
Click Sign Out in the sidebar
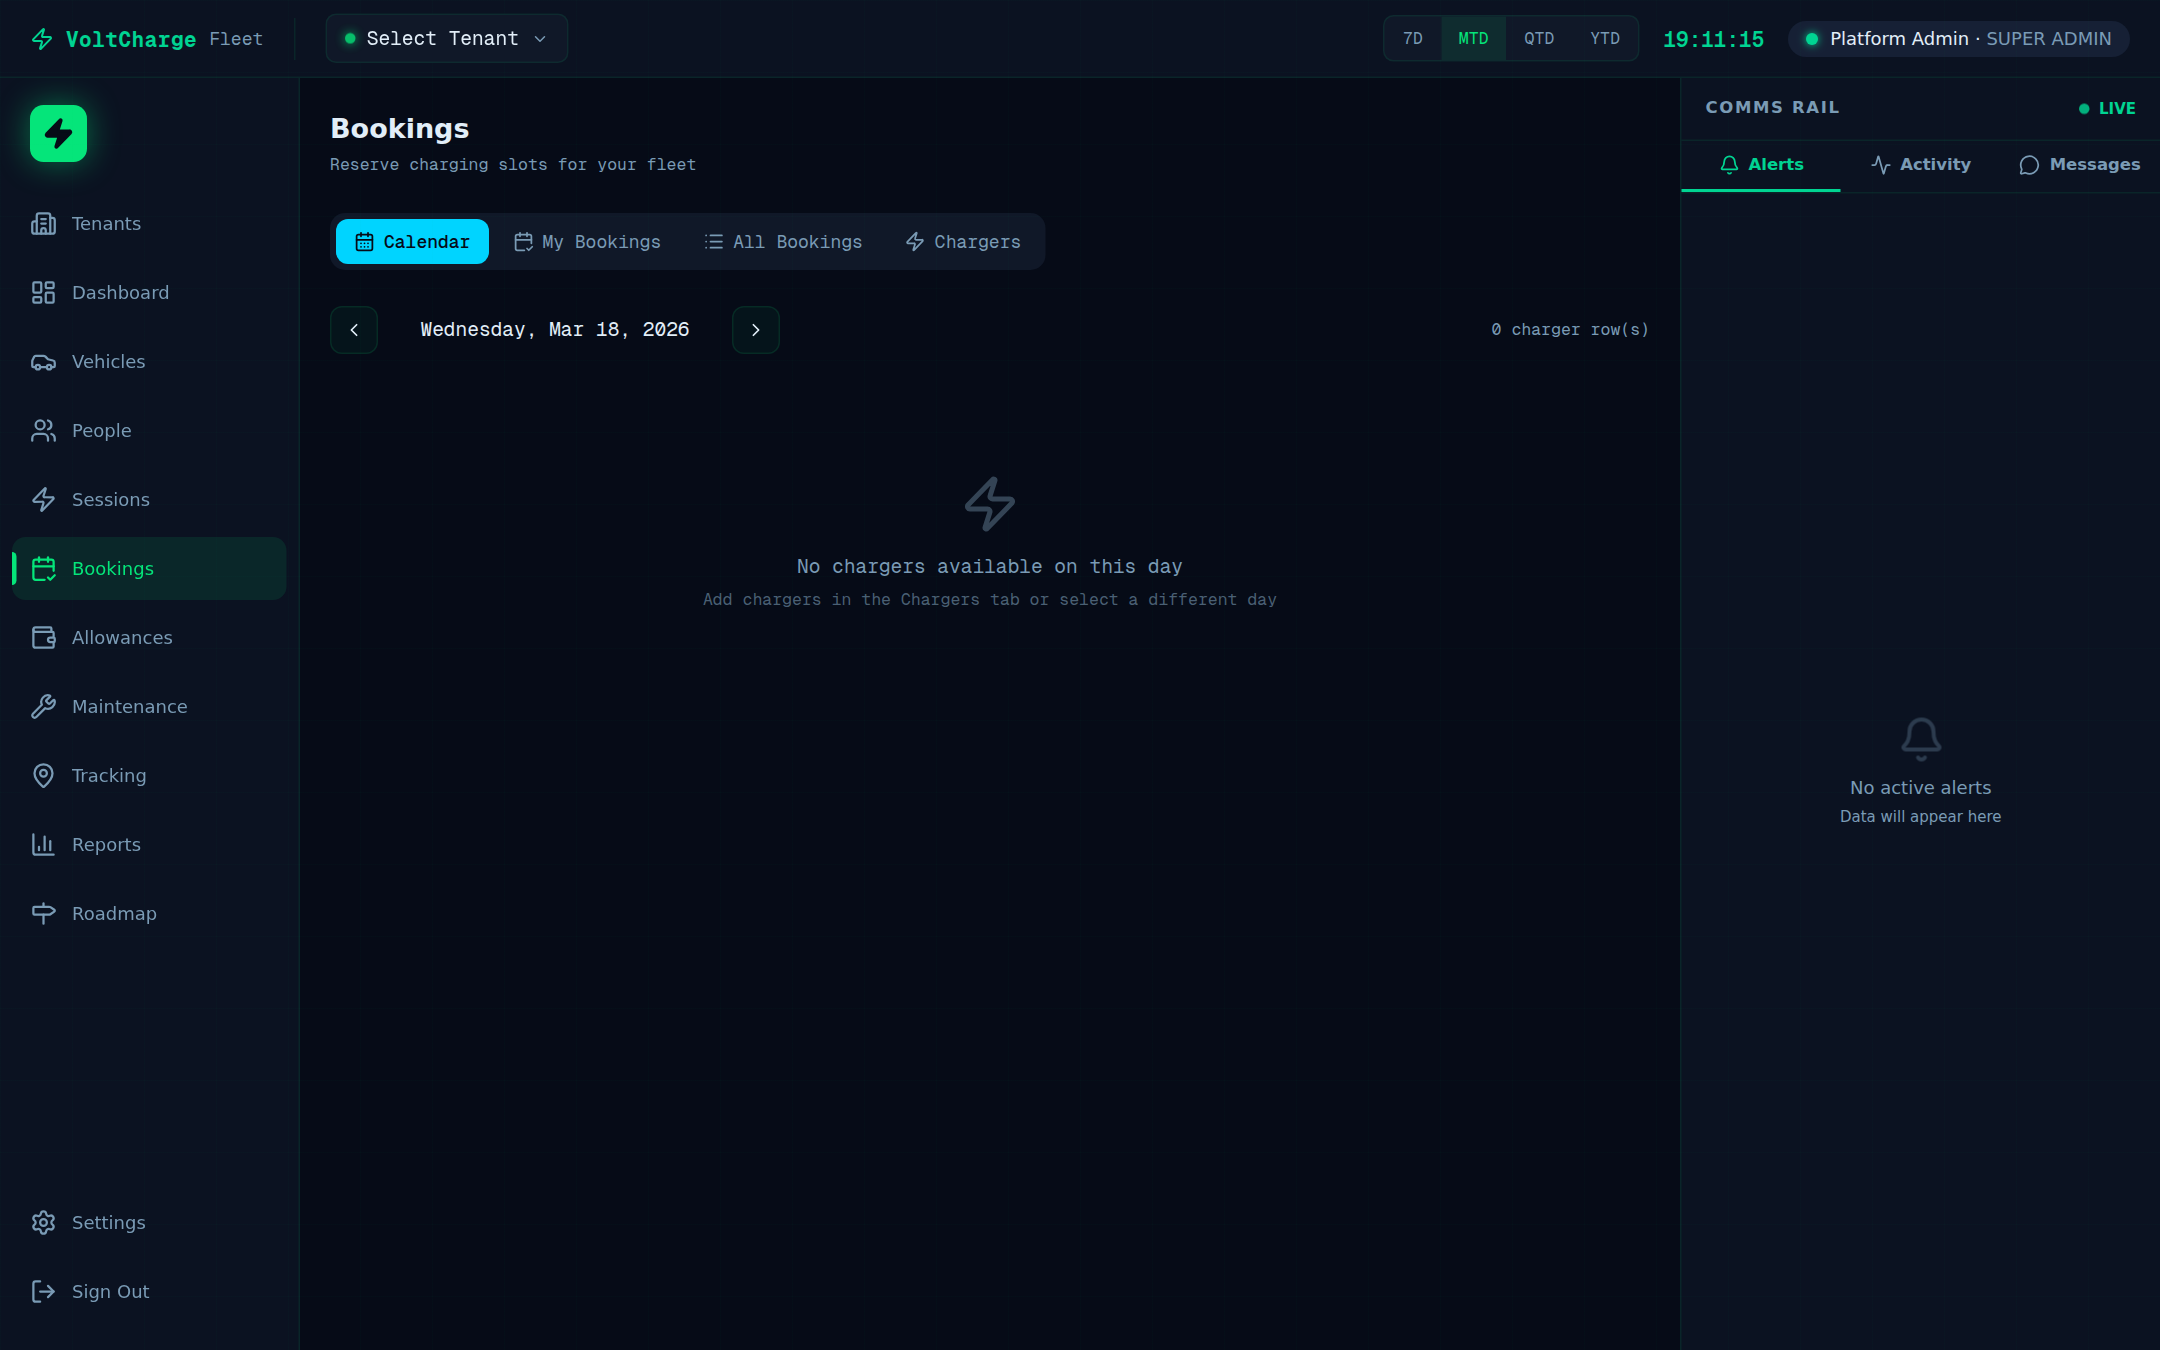click(110, 1291)
